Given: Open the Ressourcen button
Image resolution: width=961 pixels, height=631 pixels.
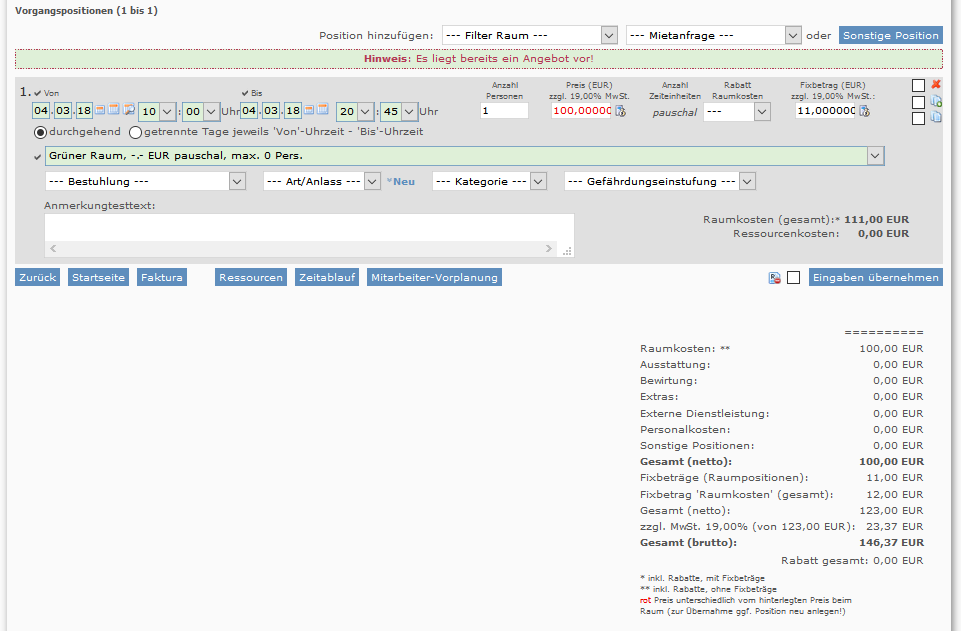Looking at the screenshot, I should 251,278.
